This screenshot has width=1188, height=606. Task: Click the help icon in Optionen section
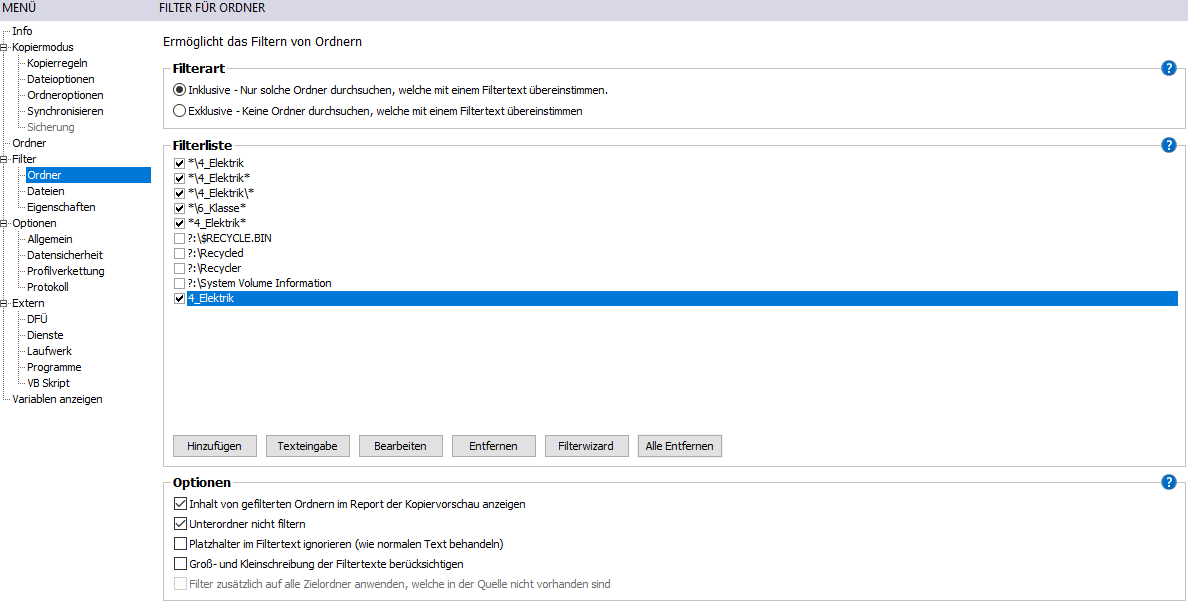point(1168,482)
